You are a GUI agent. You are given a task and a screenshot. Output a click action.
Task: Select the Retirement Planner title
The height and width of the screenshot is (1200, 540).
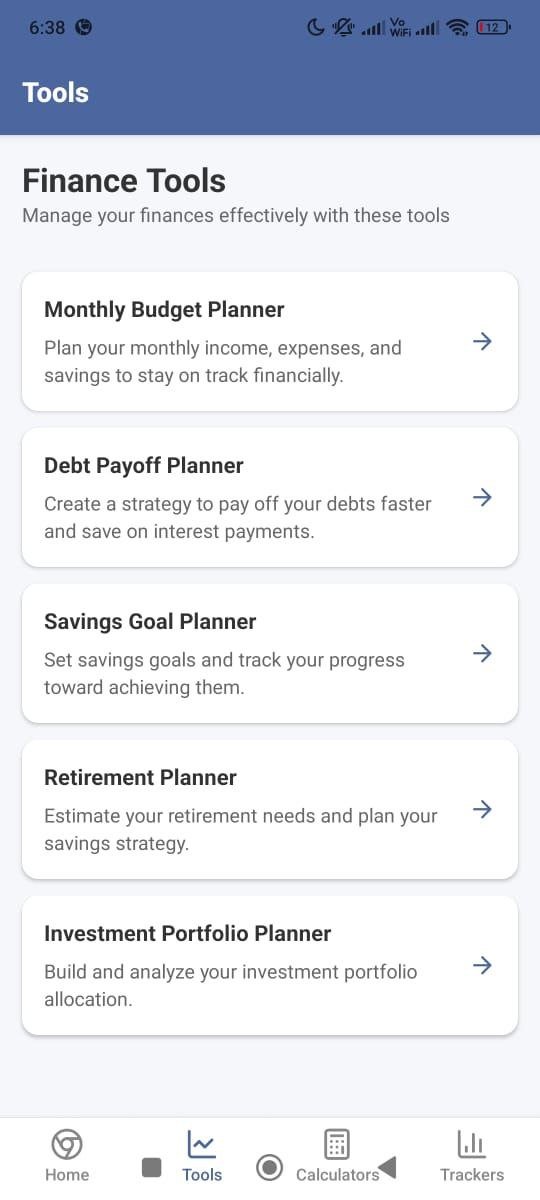point(141,778)
